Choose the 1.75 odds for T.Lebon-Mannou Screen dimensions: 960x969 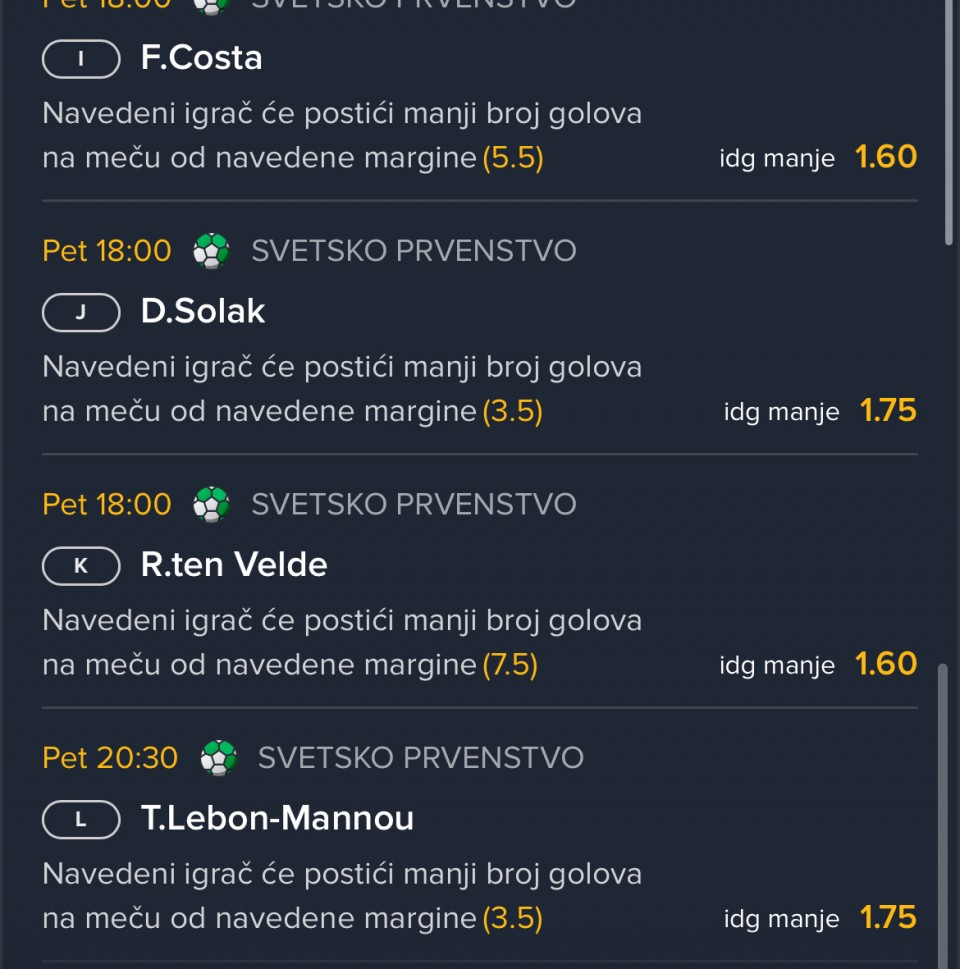point(888,918)
